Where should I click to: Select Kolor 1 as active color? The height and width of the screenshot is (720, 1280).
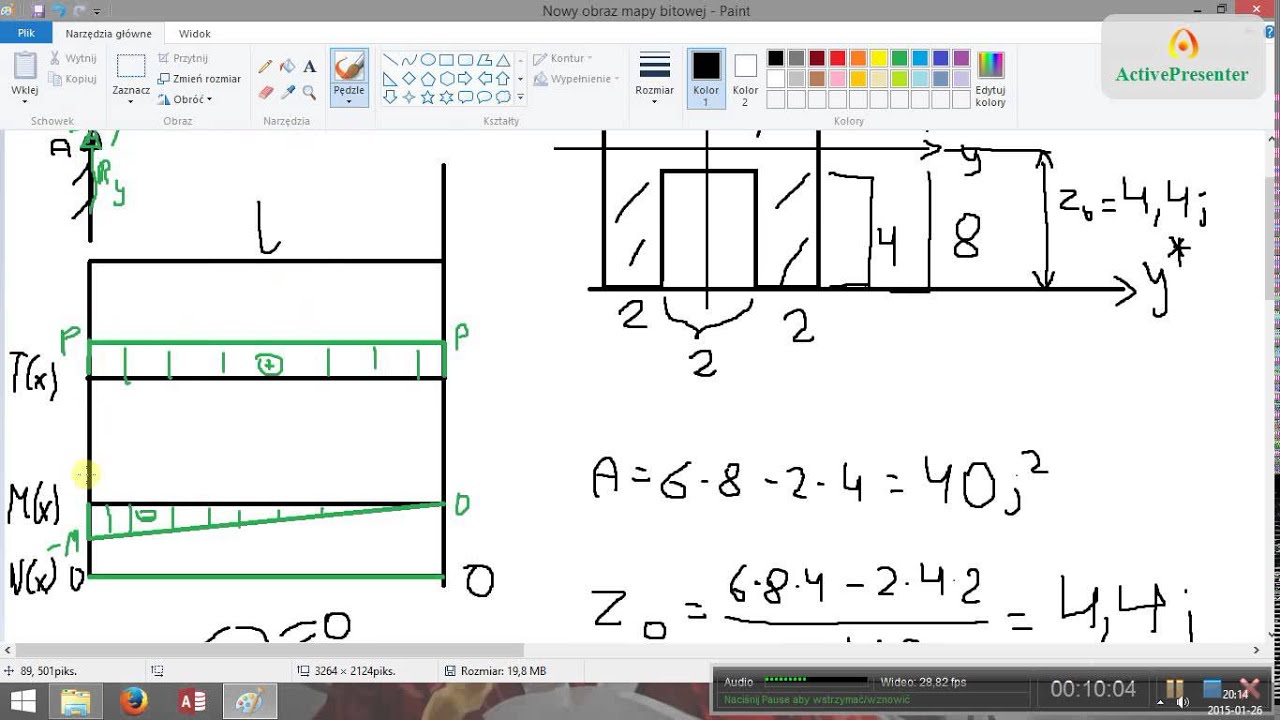[x=706, y=79]
